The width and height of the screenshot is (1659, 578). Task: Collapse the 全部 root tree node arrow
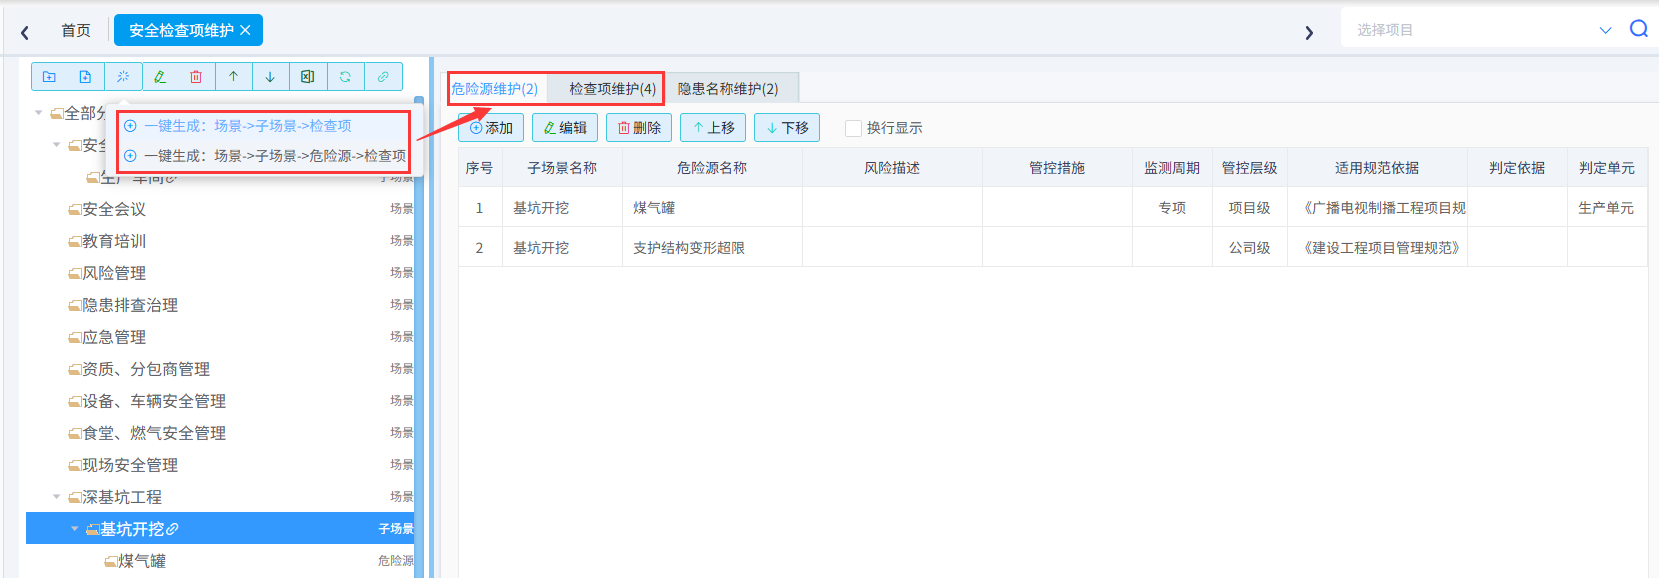(39, 113)
